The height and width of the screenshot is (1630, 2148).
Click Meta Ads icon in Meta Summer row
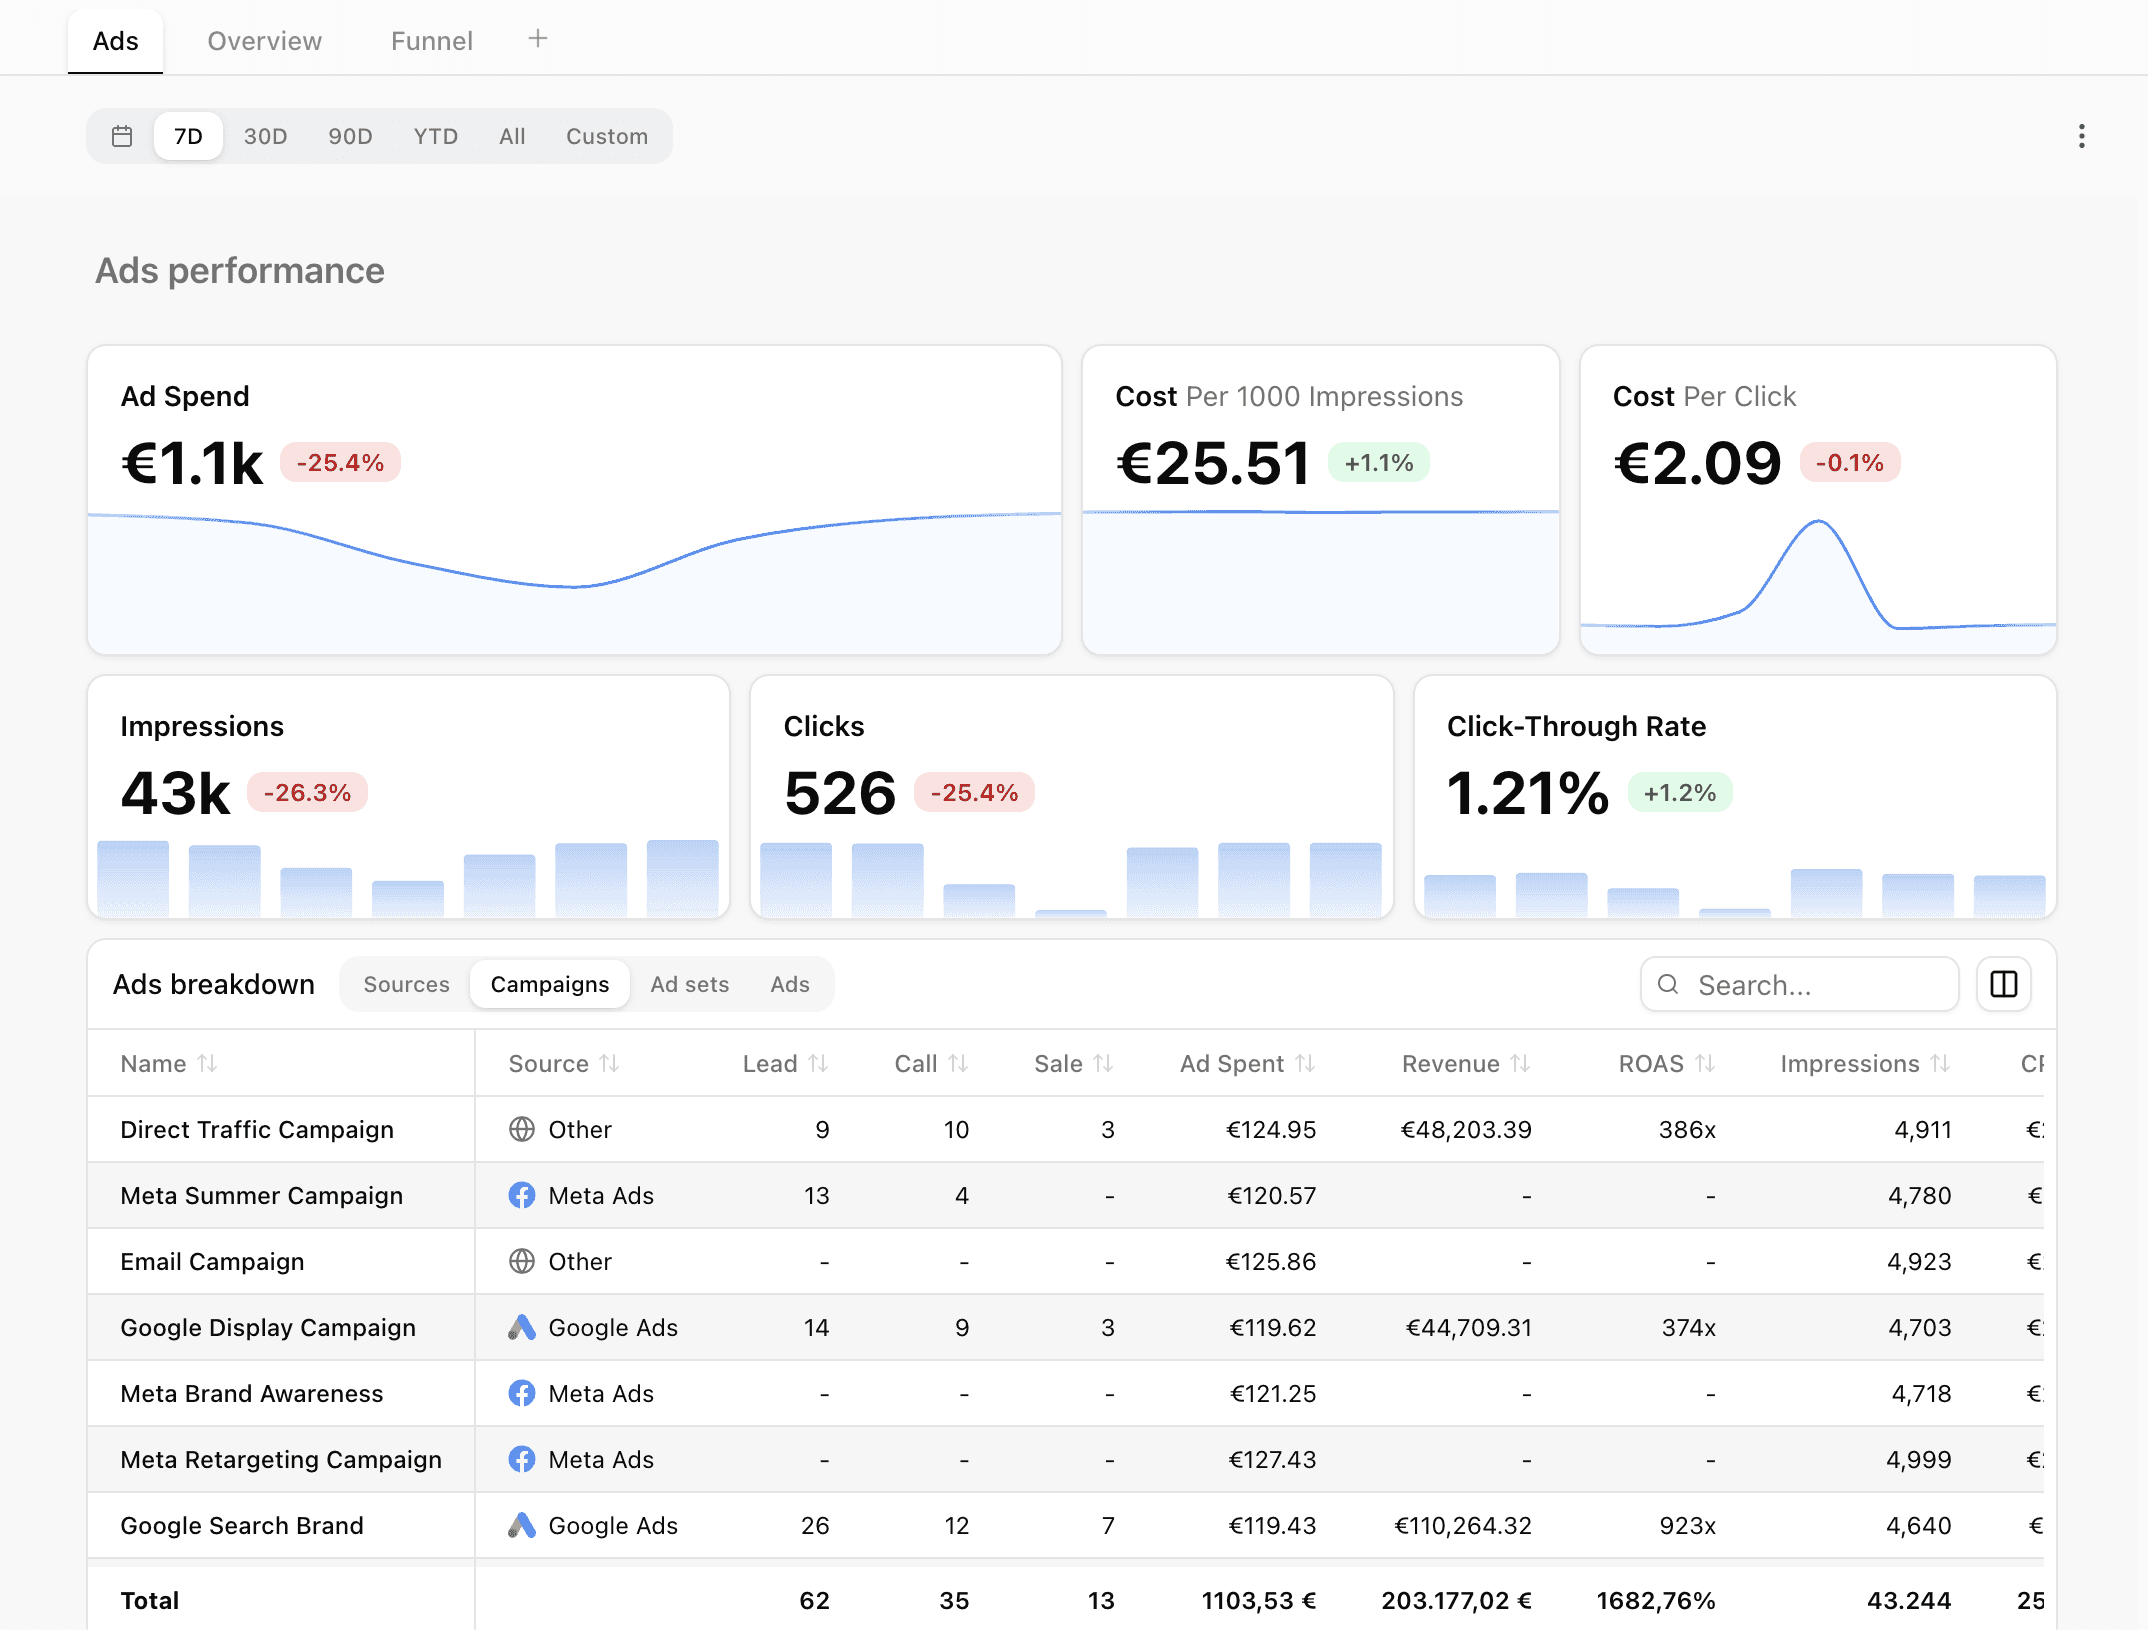click(522, 1195)
